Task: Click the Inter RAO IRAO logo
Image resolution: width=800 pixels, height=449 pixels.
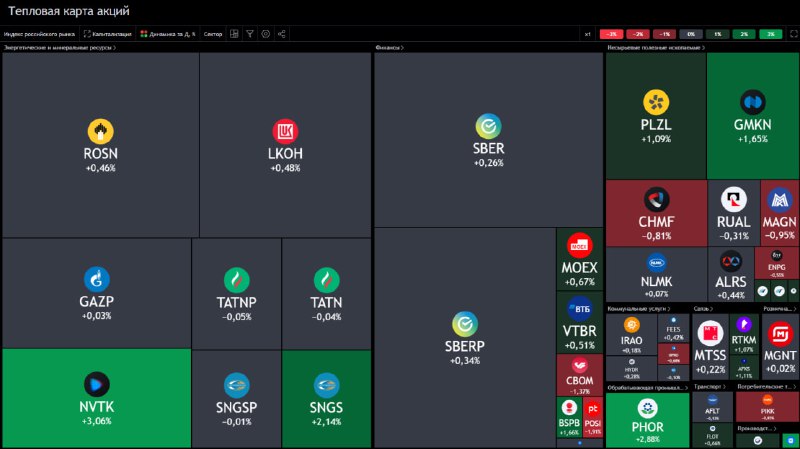Action: pos(632,325)
